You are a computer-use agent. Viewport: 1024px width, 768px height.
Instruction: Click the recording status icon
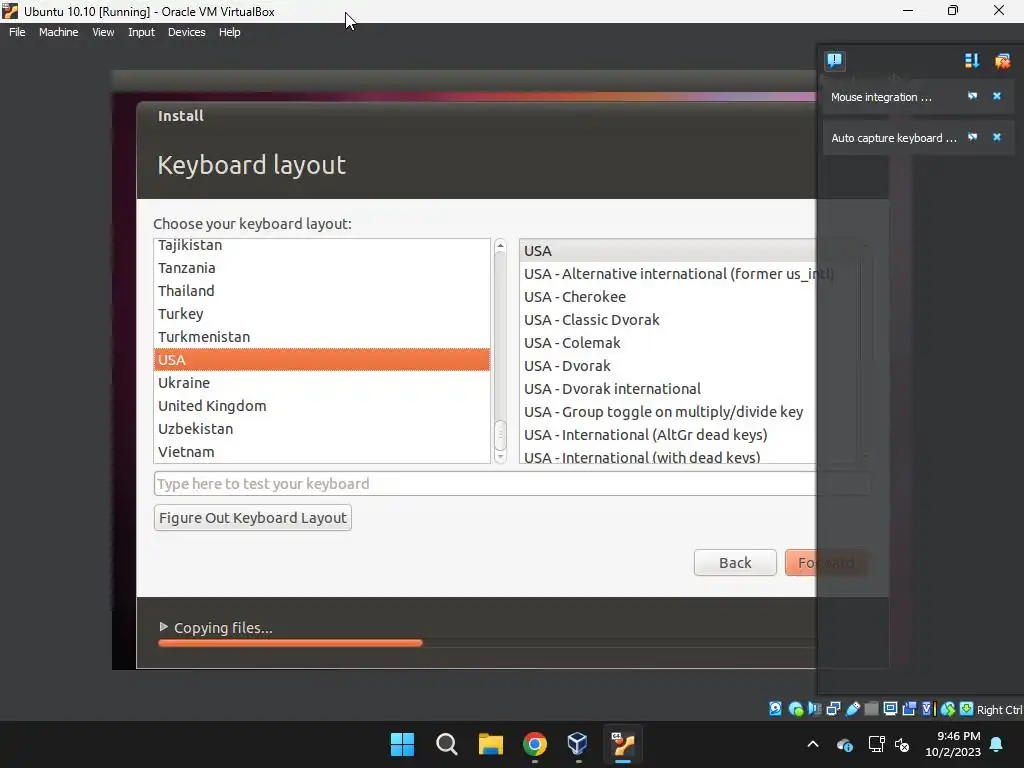pyautogui.click(x=909, y=709)
